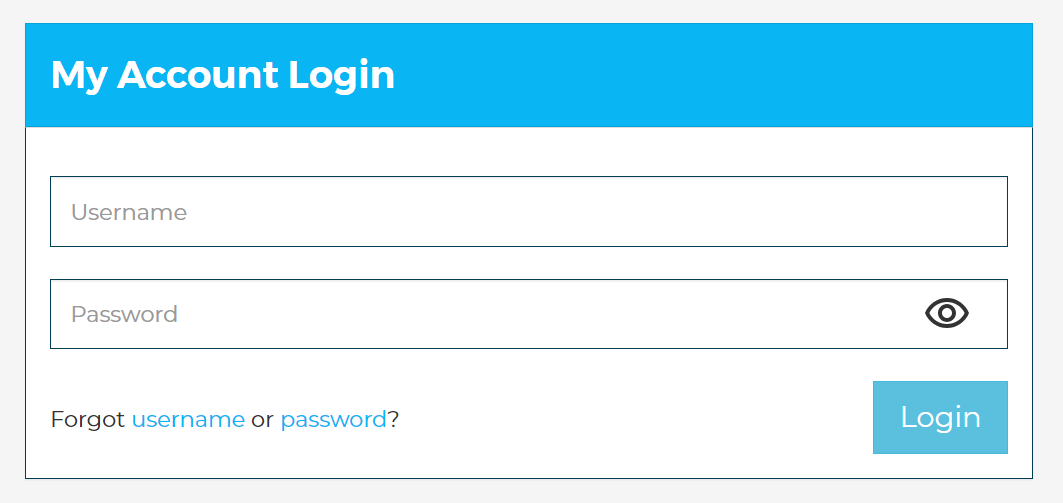Select the Username placeholder text
This screenshot has width=1063, height=503.
[x=129, y=212]
